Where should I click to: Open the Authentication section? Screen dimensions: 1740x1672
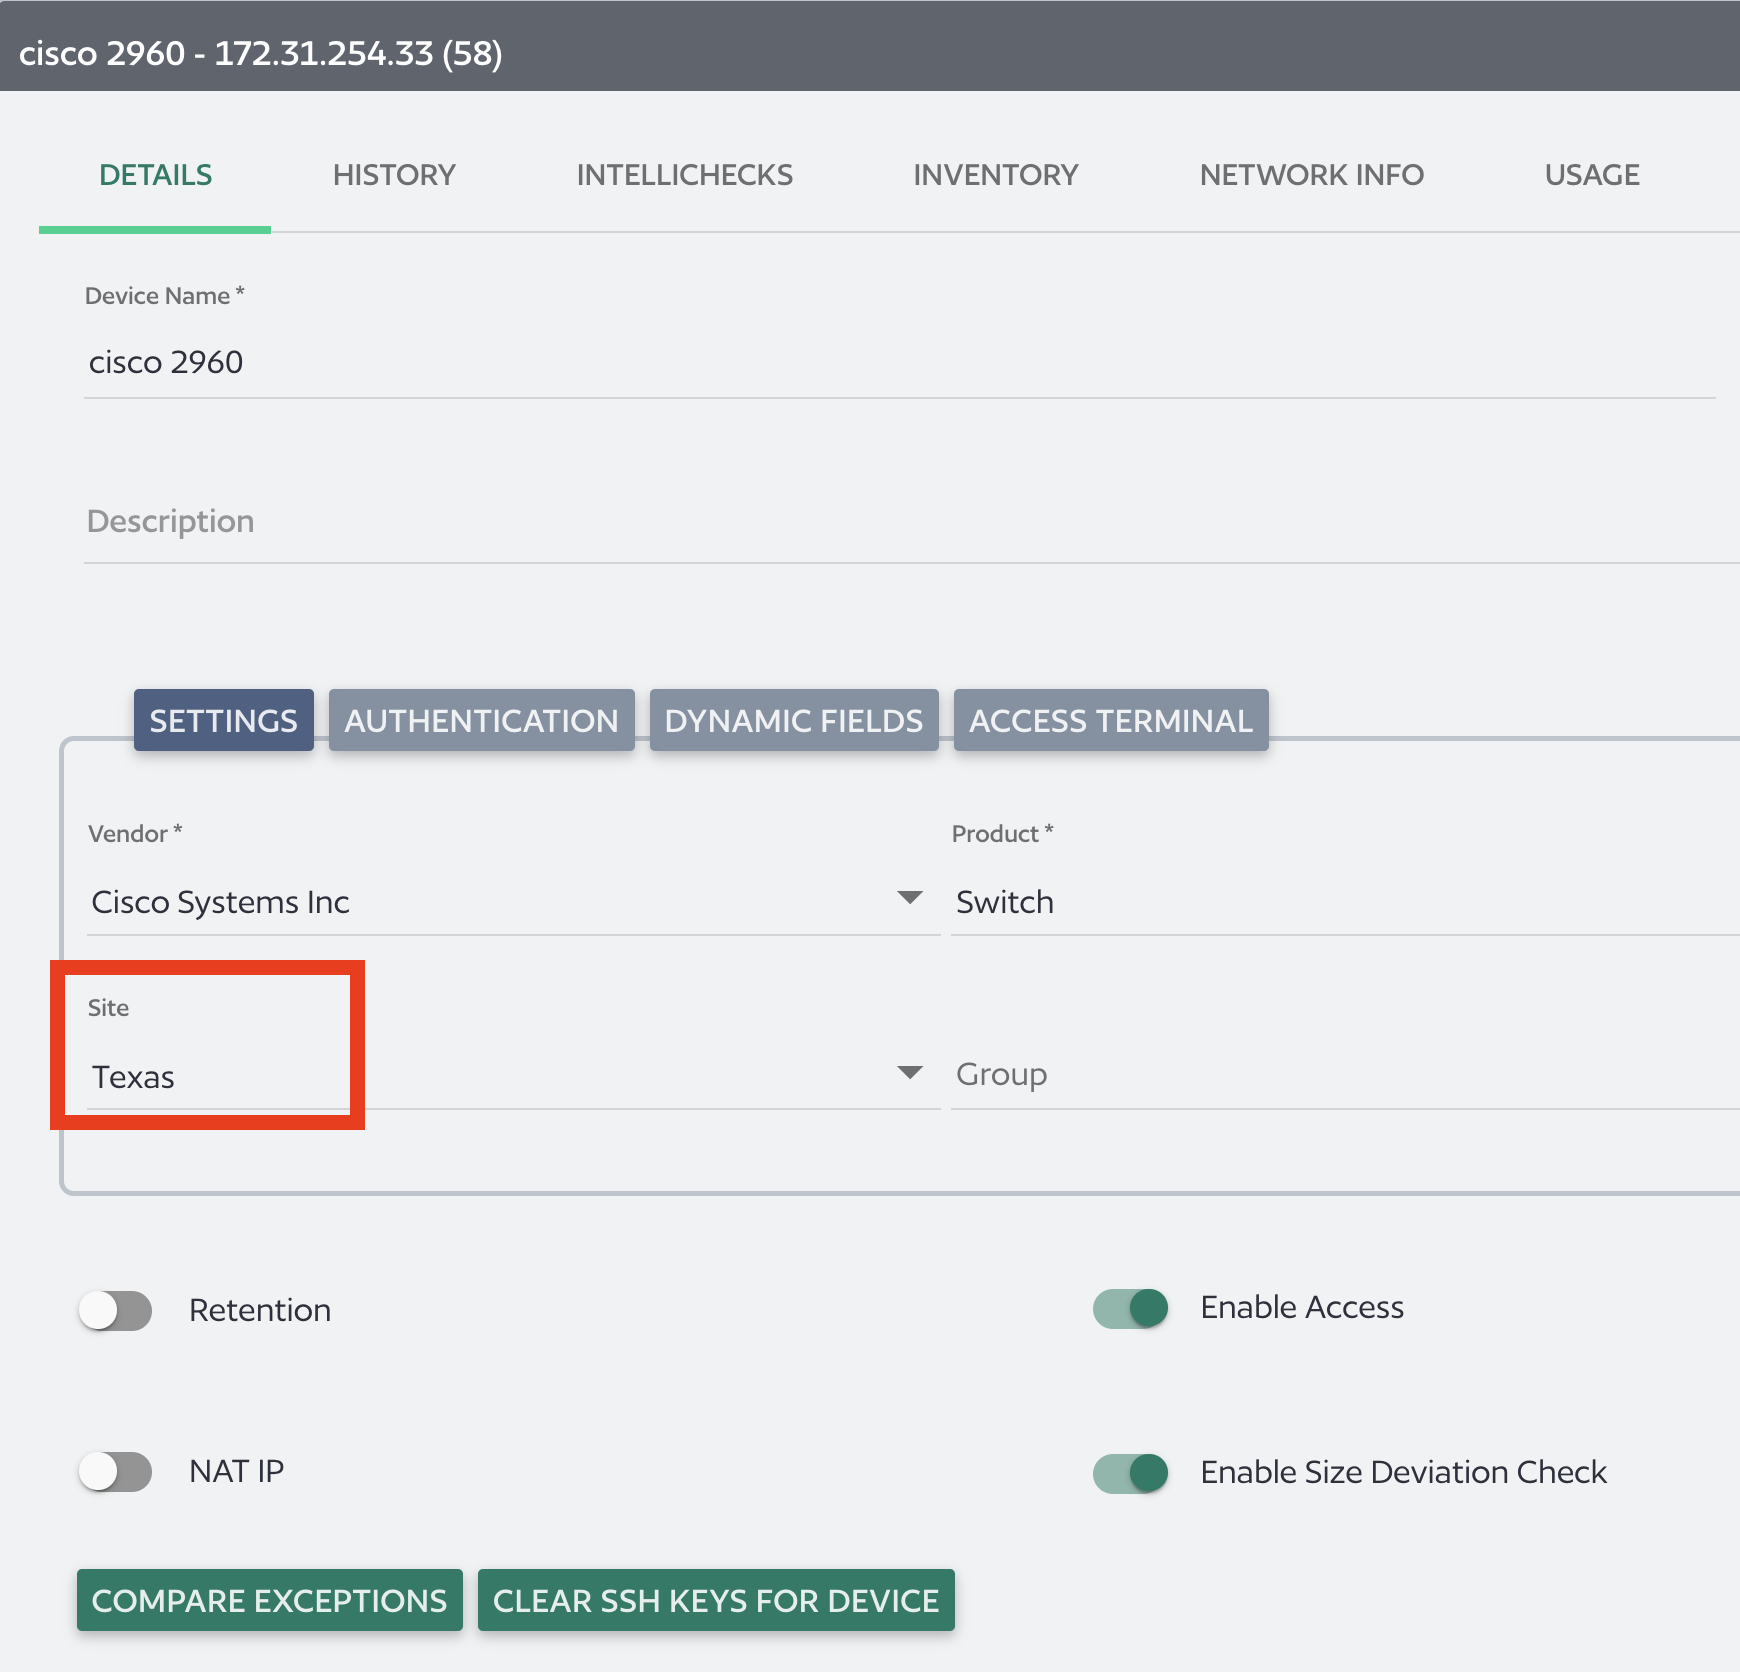click(481, 720)
